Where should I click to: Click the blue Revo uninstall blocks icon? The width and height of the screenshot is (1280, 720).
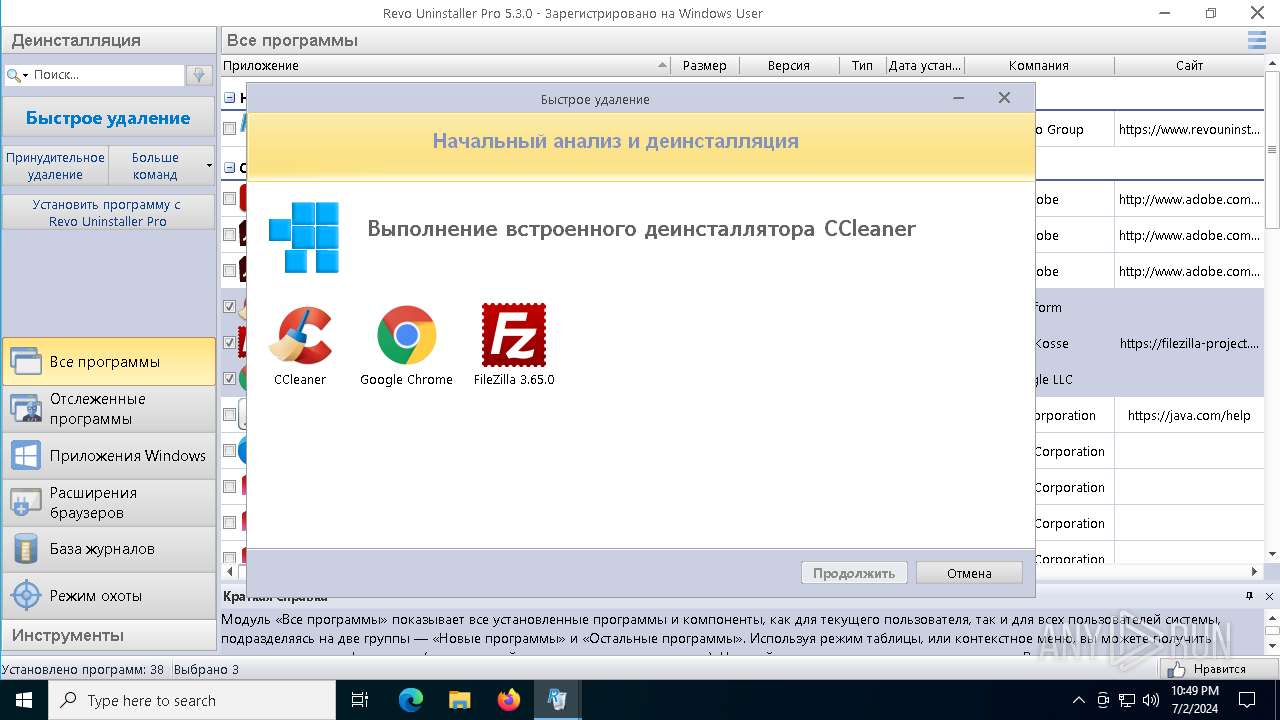304,237
